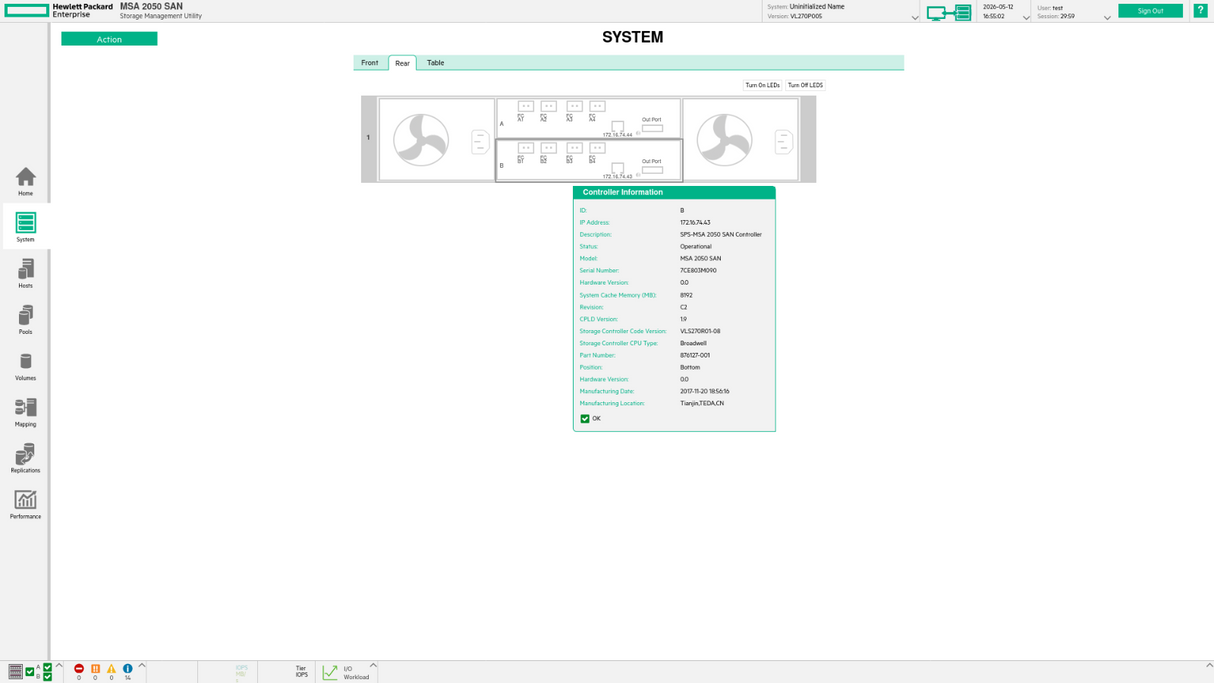Click the error events orange icon
1214x683 pixels.
(x=95, y=668)
